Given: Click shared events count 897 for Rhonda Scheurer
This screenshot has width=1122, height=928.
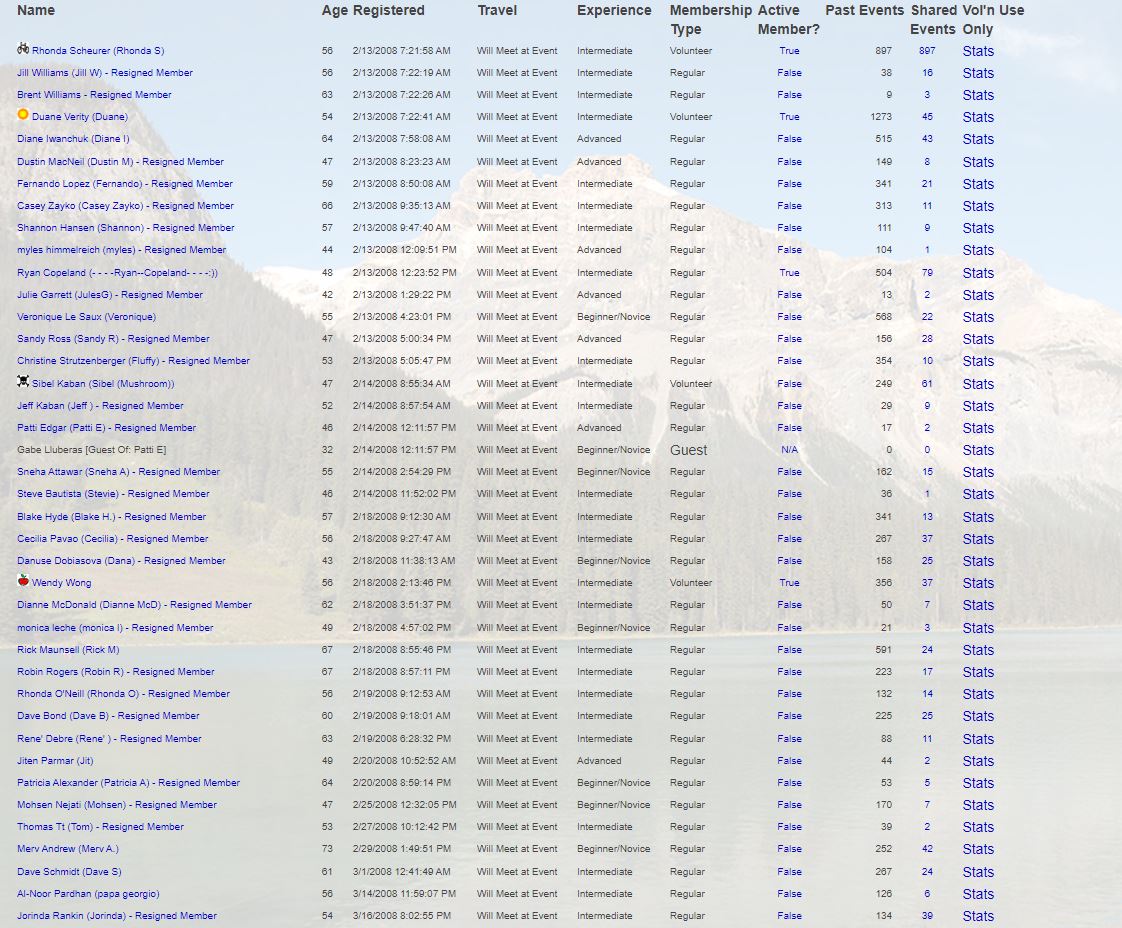Looking at the screenshot, I should (927, 51).
